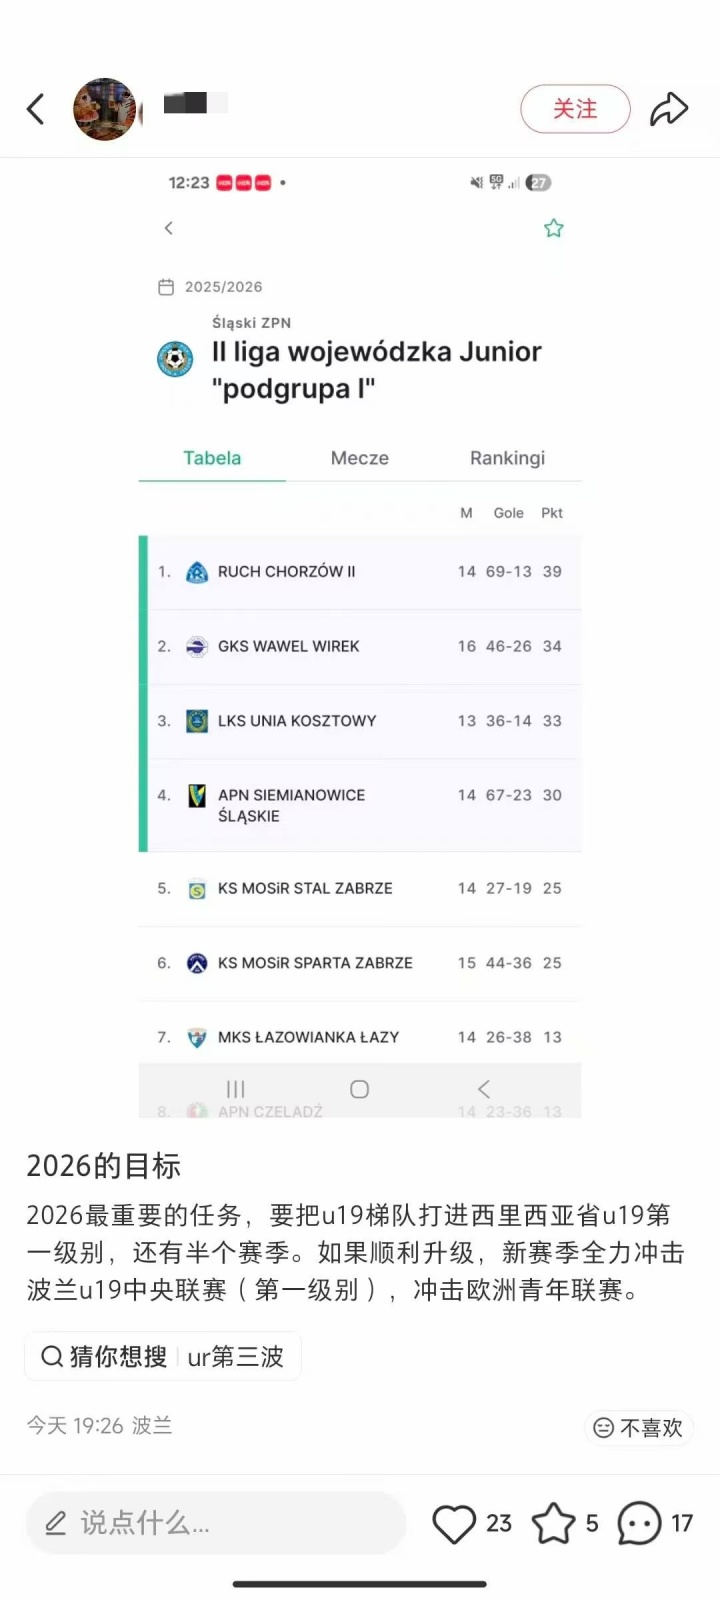Tap the APN Siemianowice Śląskie club logo
720x1600 pixels.
197,796
